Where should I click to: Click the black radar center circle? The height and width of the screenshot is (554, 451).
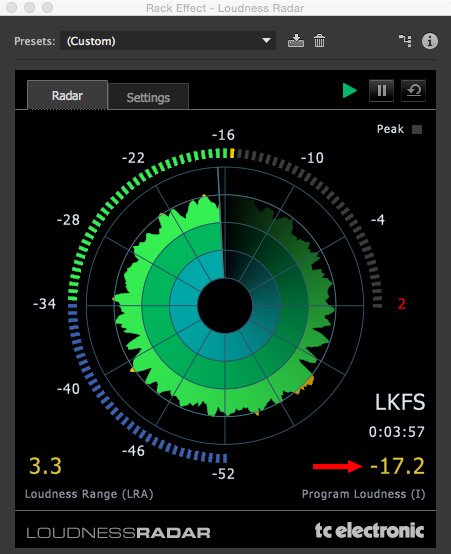click(225, 306)
